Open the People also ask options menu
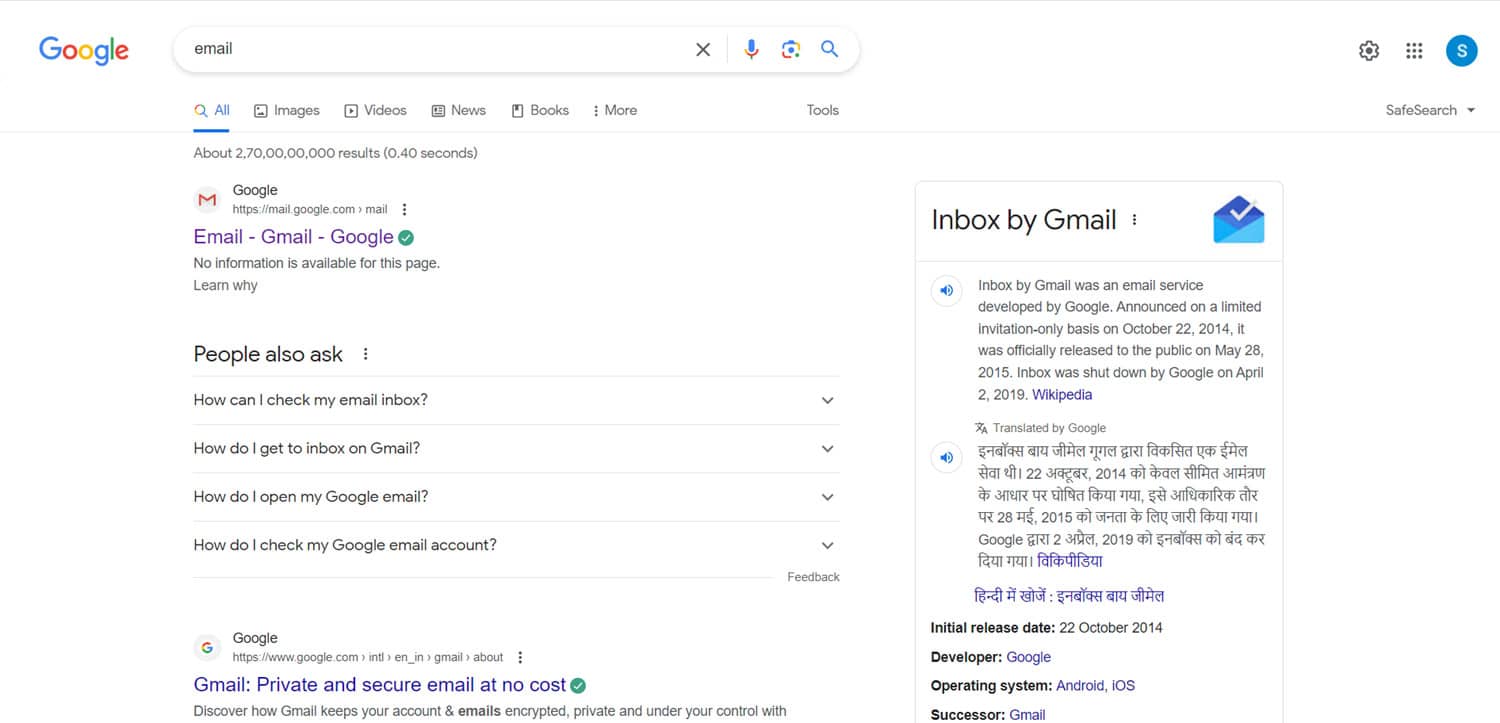The height and width of the screenshot is (723, 1500). pos(366,354)
